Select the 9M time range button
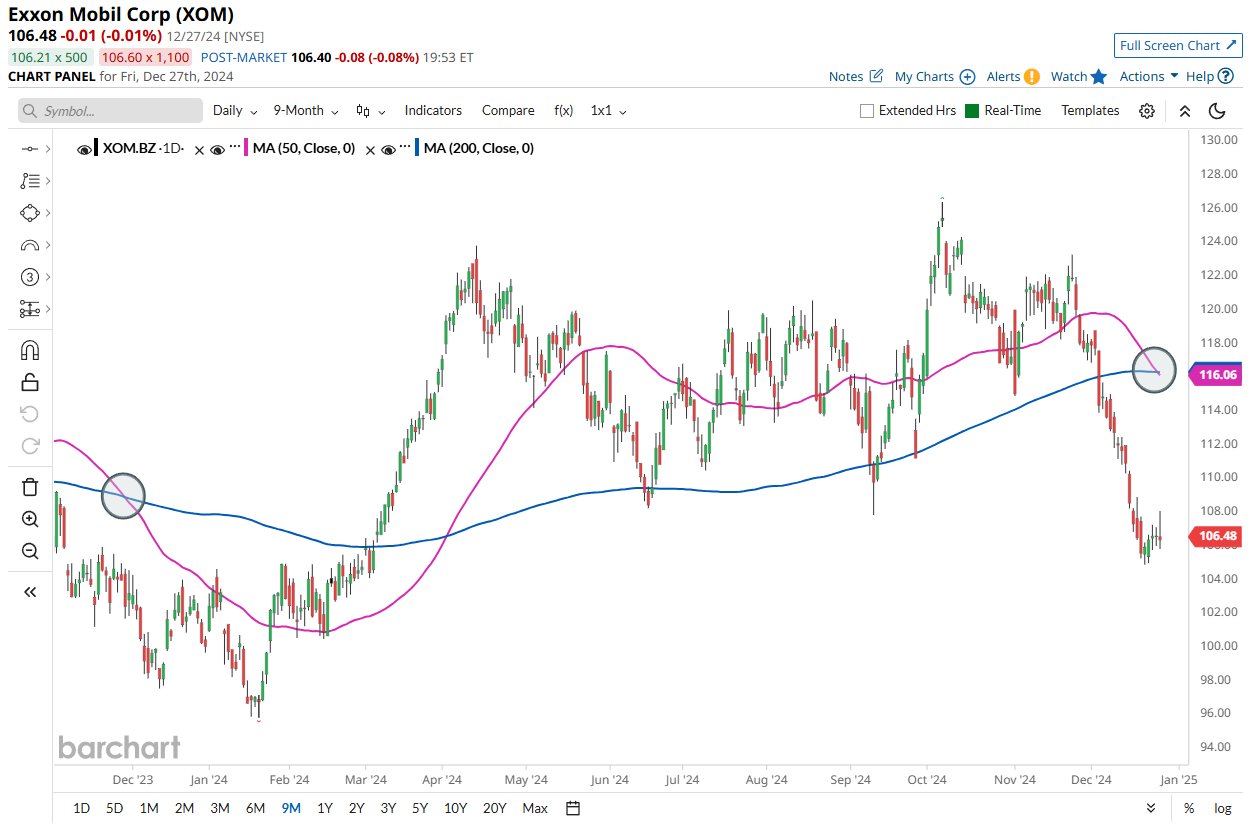 [290, 808]
